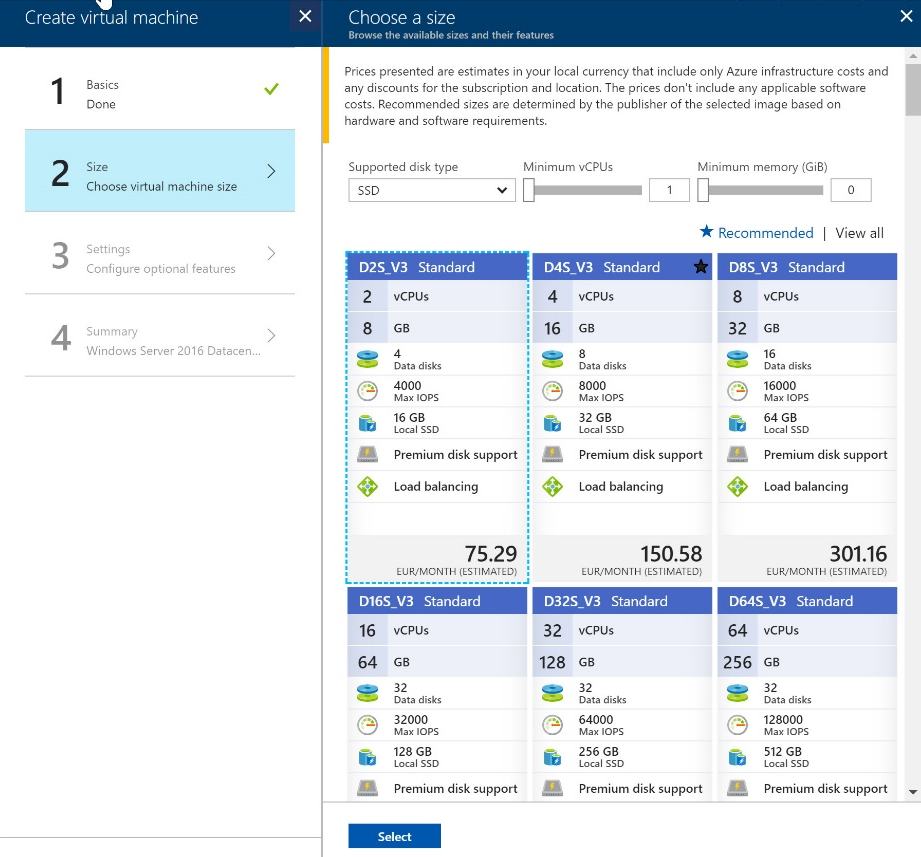The width and height of the screenshot is (921, 857).
Task: Open step 4 Summary Windows Server 2016
Action: [x=160, y=335]
